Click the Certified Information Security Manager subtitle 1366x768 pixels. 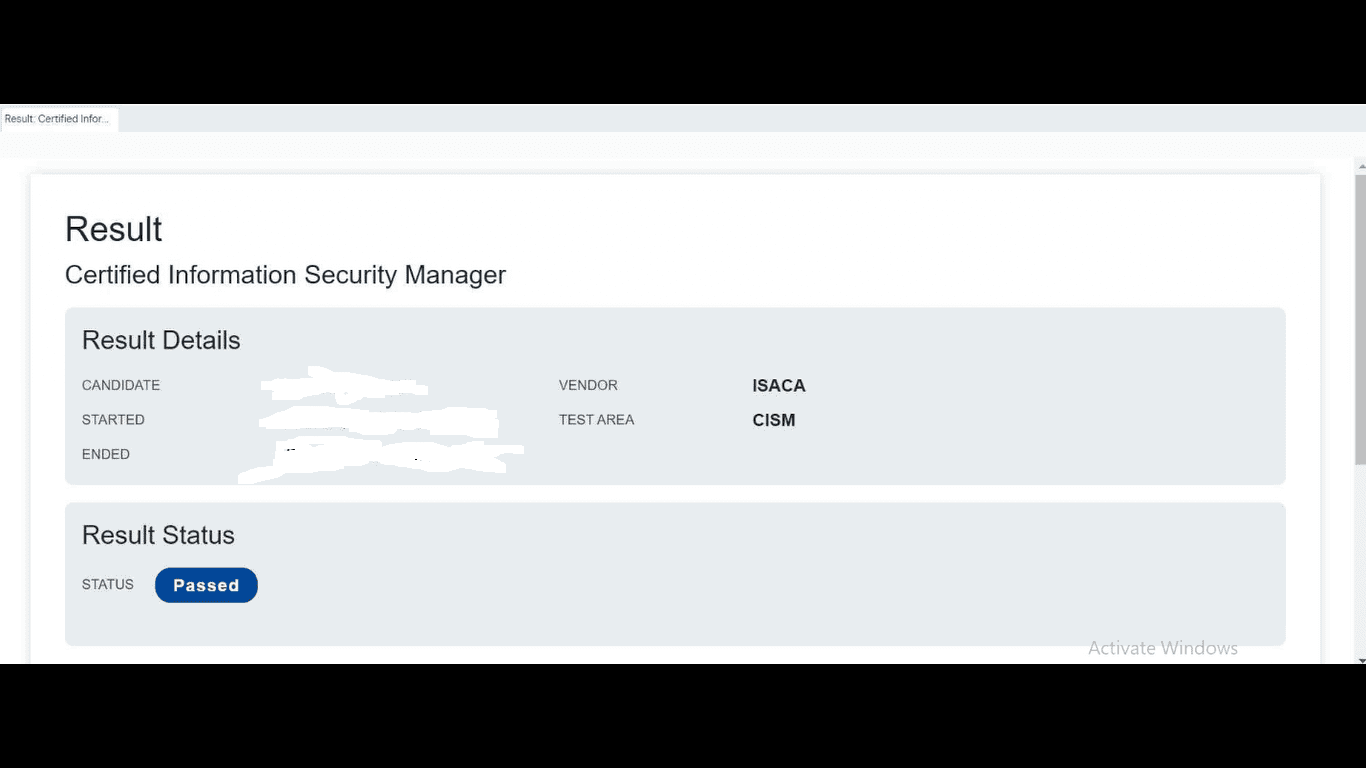285,275
